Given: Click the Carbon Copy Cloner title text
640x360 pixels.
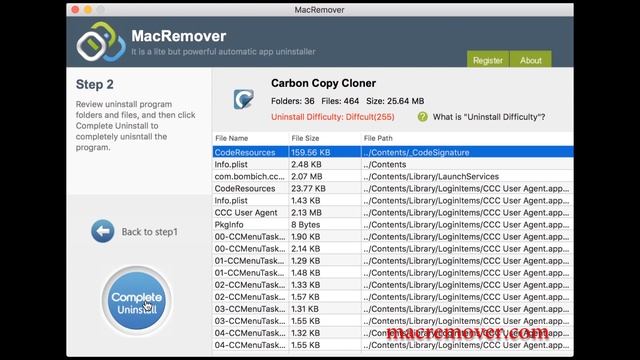Looking at the screenshot, I should [323, 83].
